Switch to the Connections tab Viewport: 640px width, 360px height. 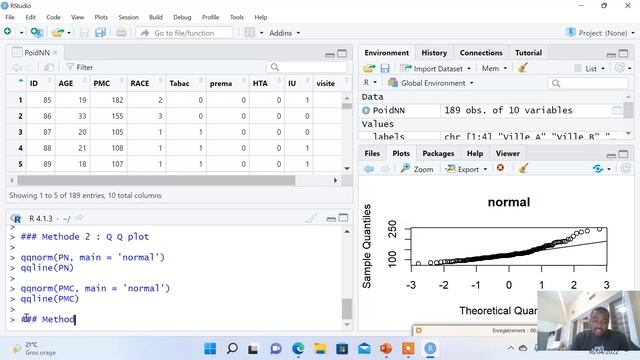[x=481, y=53]
